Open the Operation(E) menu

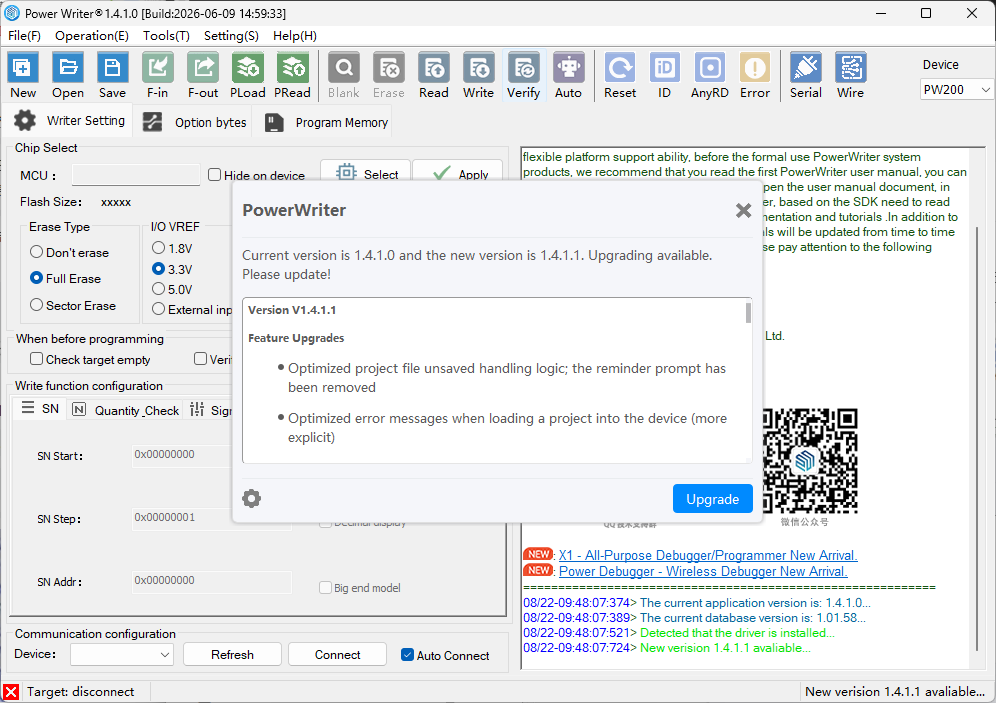pyautogui.click(x=91, y=36)
